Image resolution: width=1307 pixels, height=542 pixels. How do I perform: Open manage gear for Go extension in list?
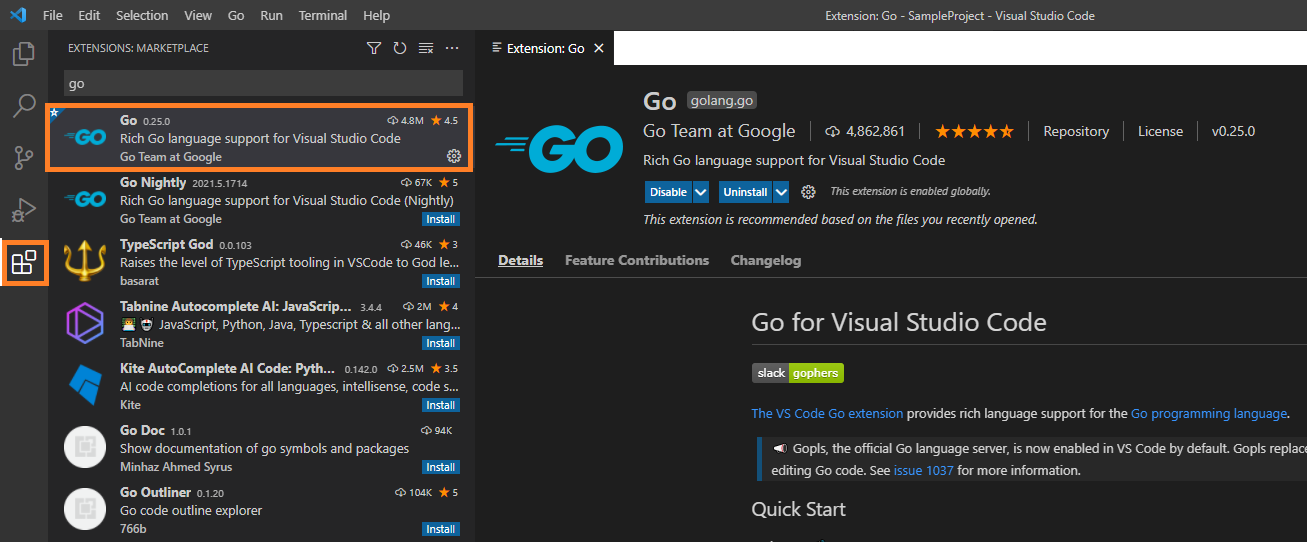point(453,156)
